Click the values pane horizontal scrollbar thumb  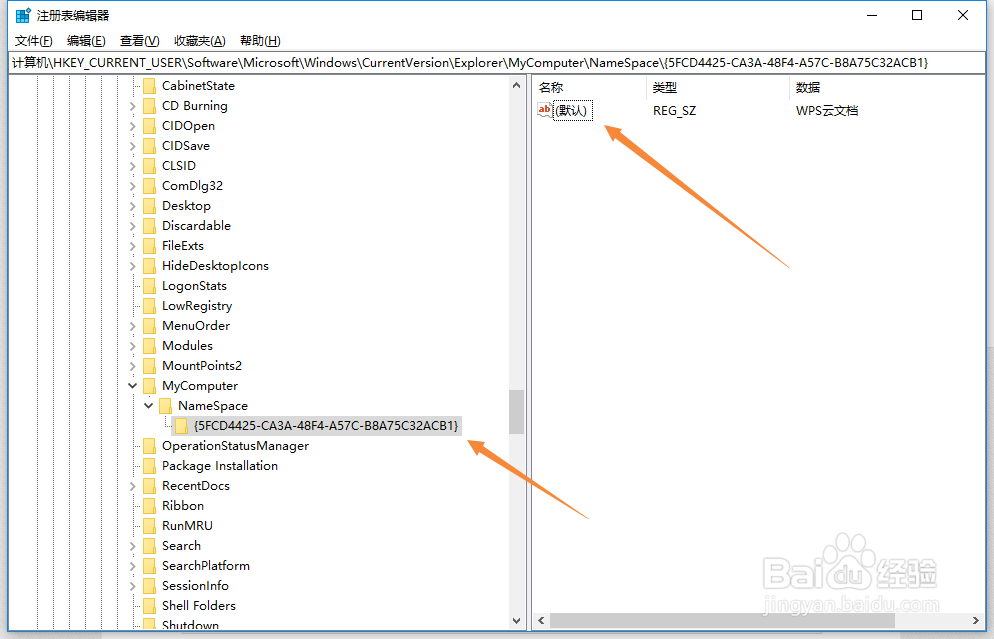pos(722,621)
